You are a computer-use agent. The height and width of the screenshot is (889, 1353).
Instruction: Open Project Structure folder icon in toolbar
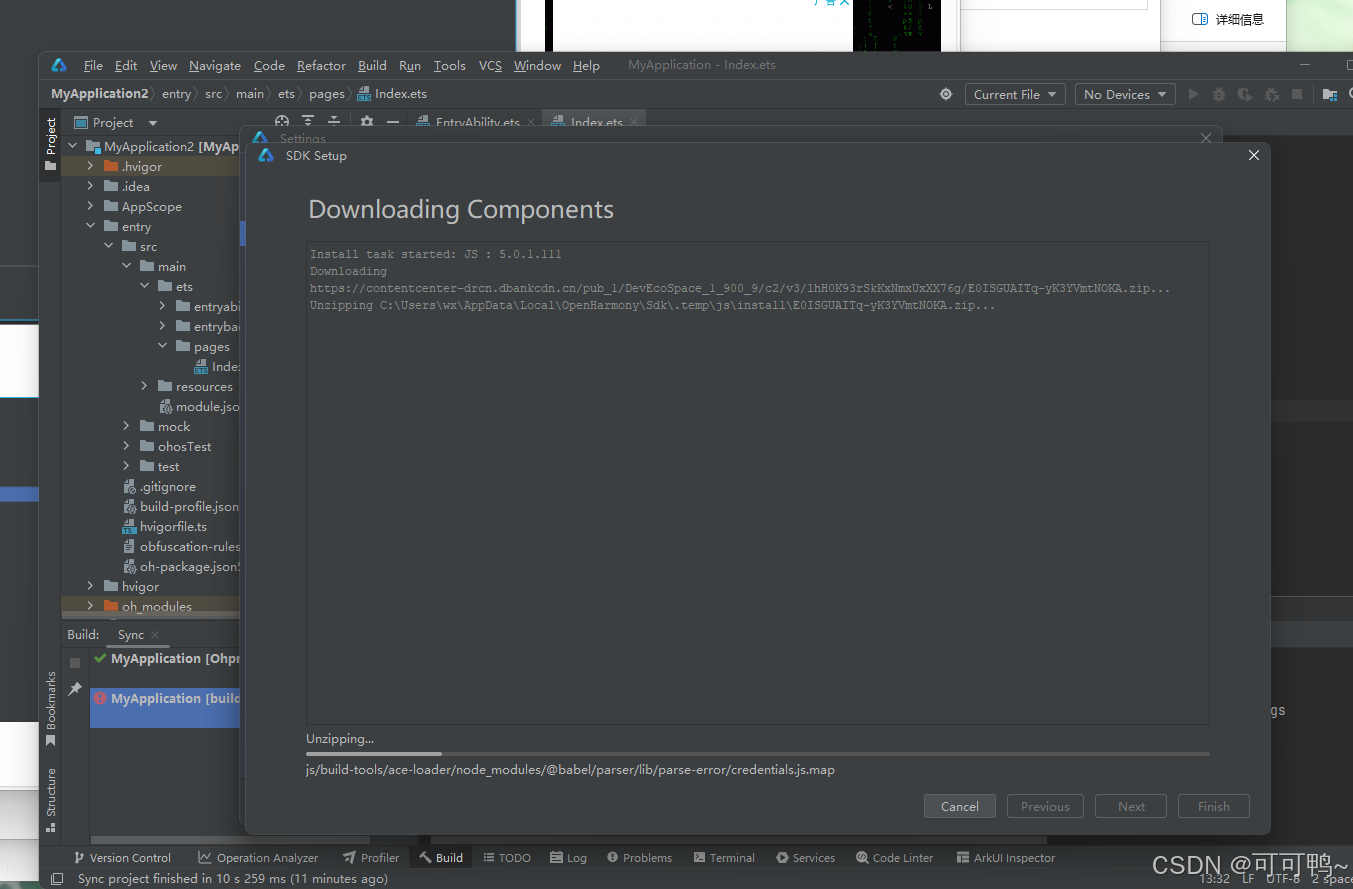click(1330, 94)
